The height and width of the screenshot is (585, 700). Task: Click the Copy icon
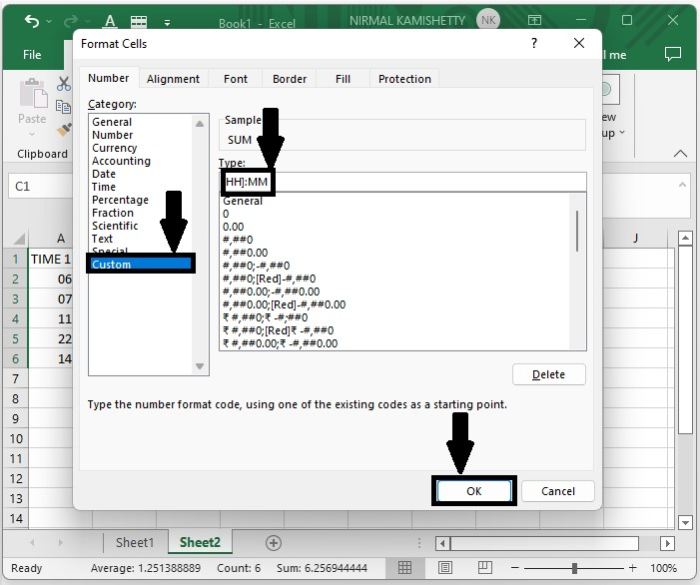tap(63, 107)
